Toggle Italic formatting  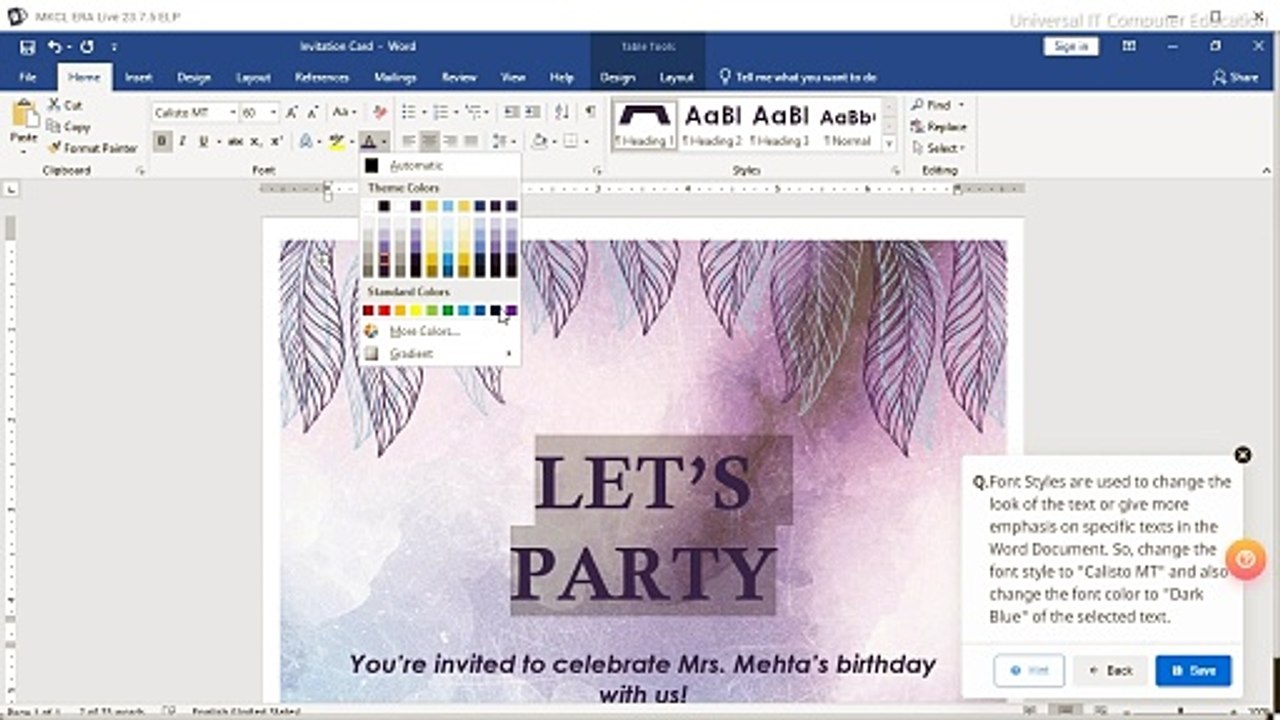tap(183, 142)
